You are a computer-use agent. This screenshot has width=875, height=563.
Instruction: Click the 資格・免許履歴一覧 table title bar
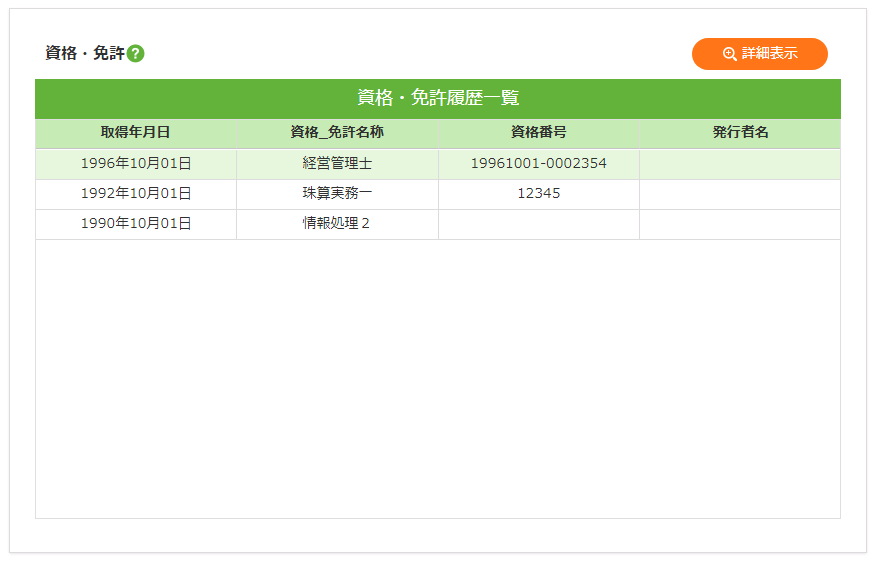tap(438, 98)
